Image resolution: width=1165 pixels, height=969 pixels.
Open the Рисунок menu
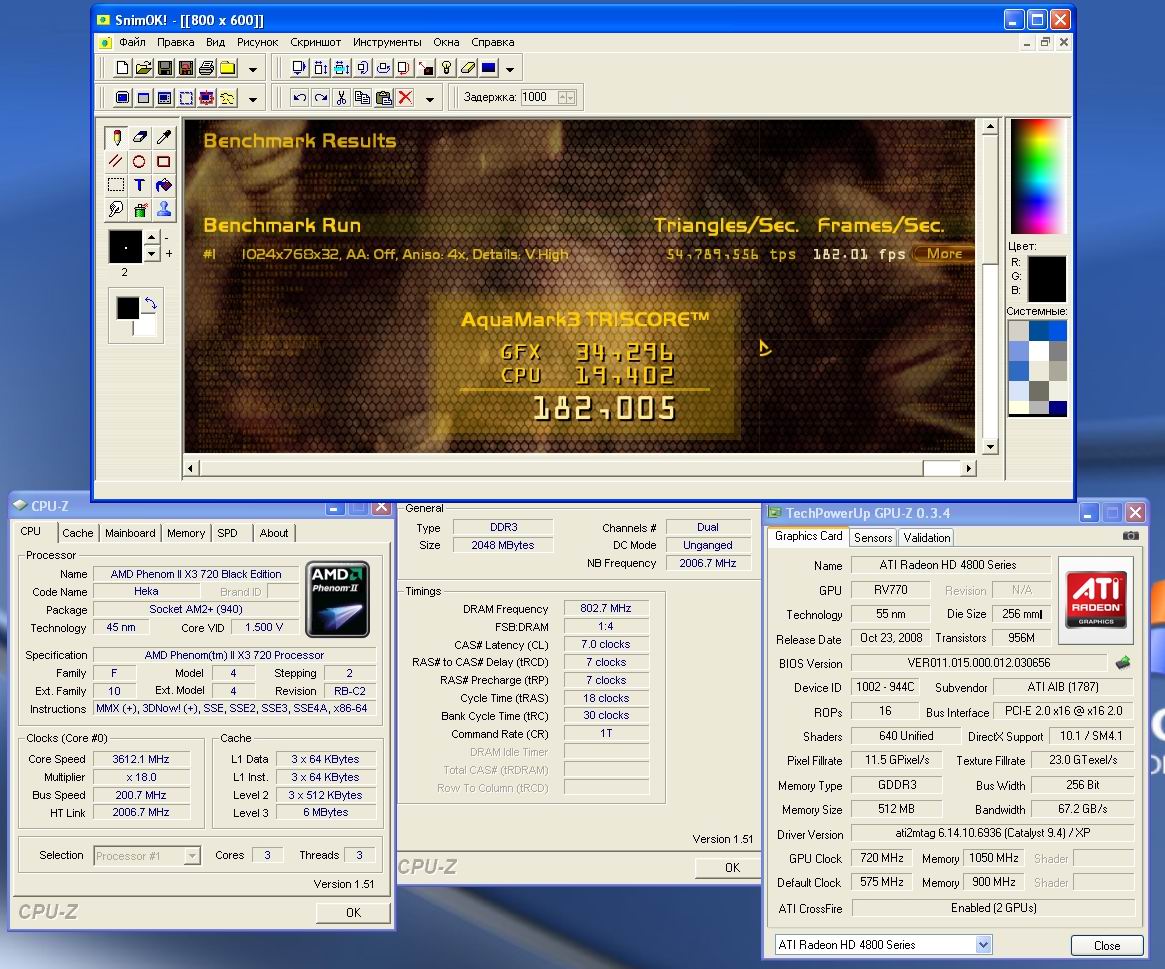pos(257,42)
